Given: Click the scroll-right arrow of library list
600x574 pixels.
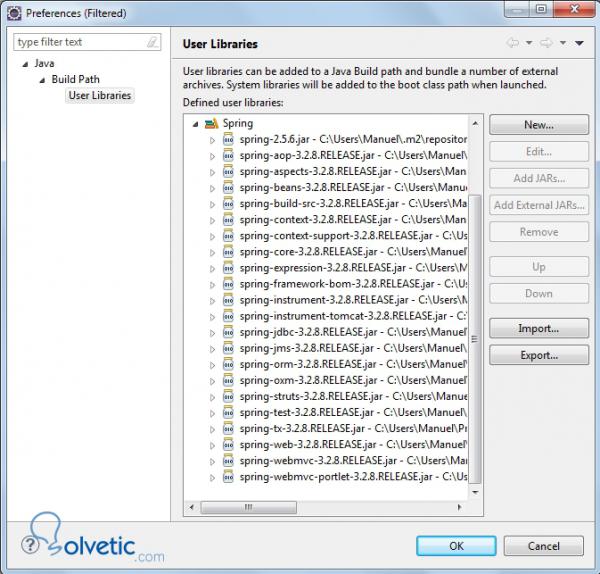Looking at the screenshot, I should pos(460,507).
